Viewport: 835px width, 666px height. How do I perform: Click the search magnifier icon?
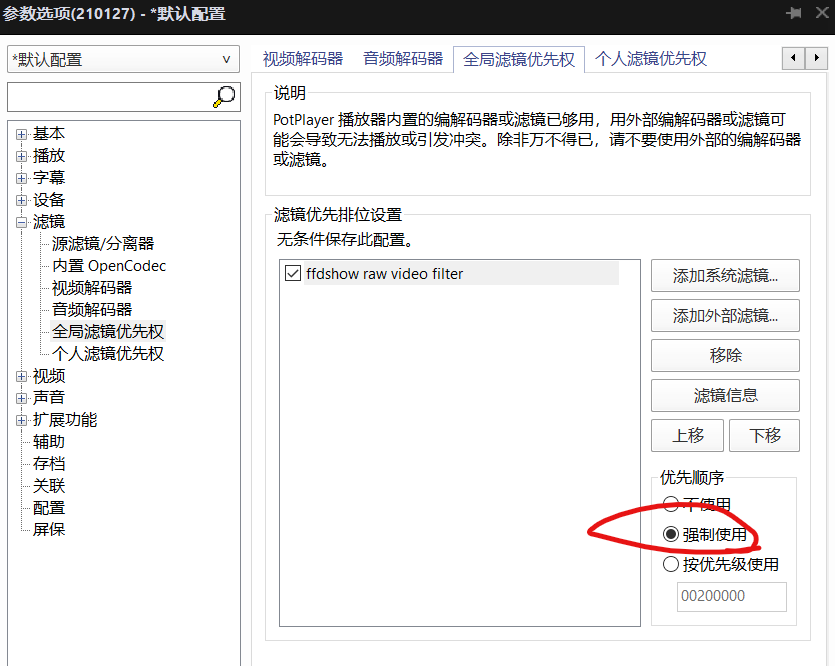224,96
